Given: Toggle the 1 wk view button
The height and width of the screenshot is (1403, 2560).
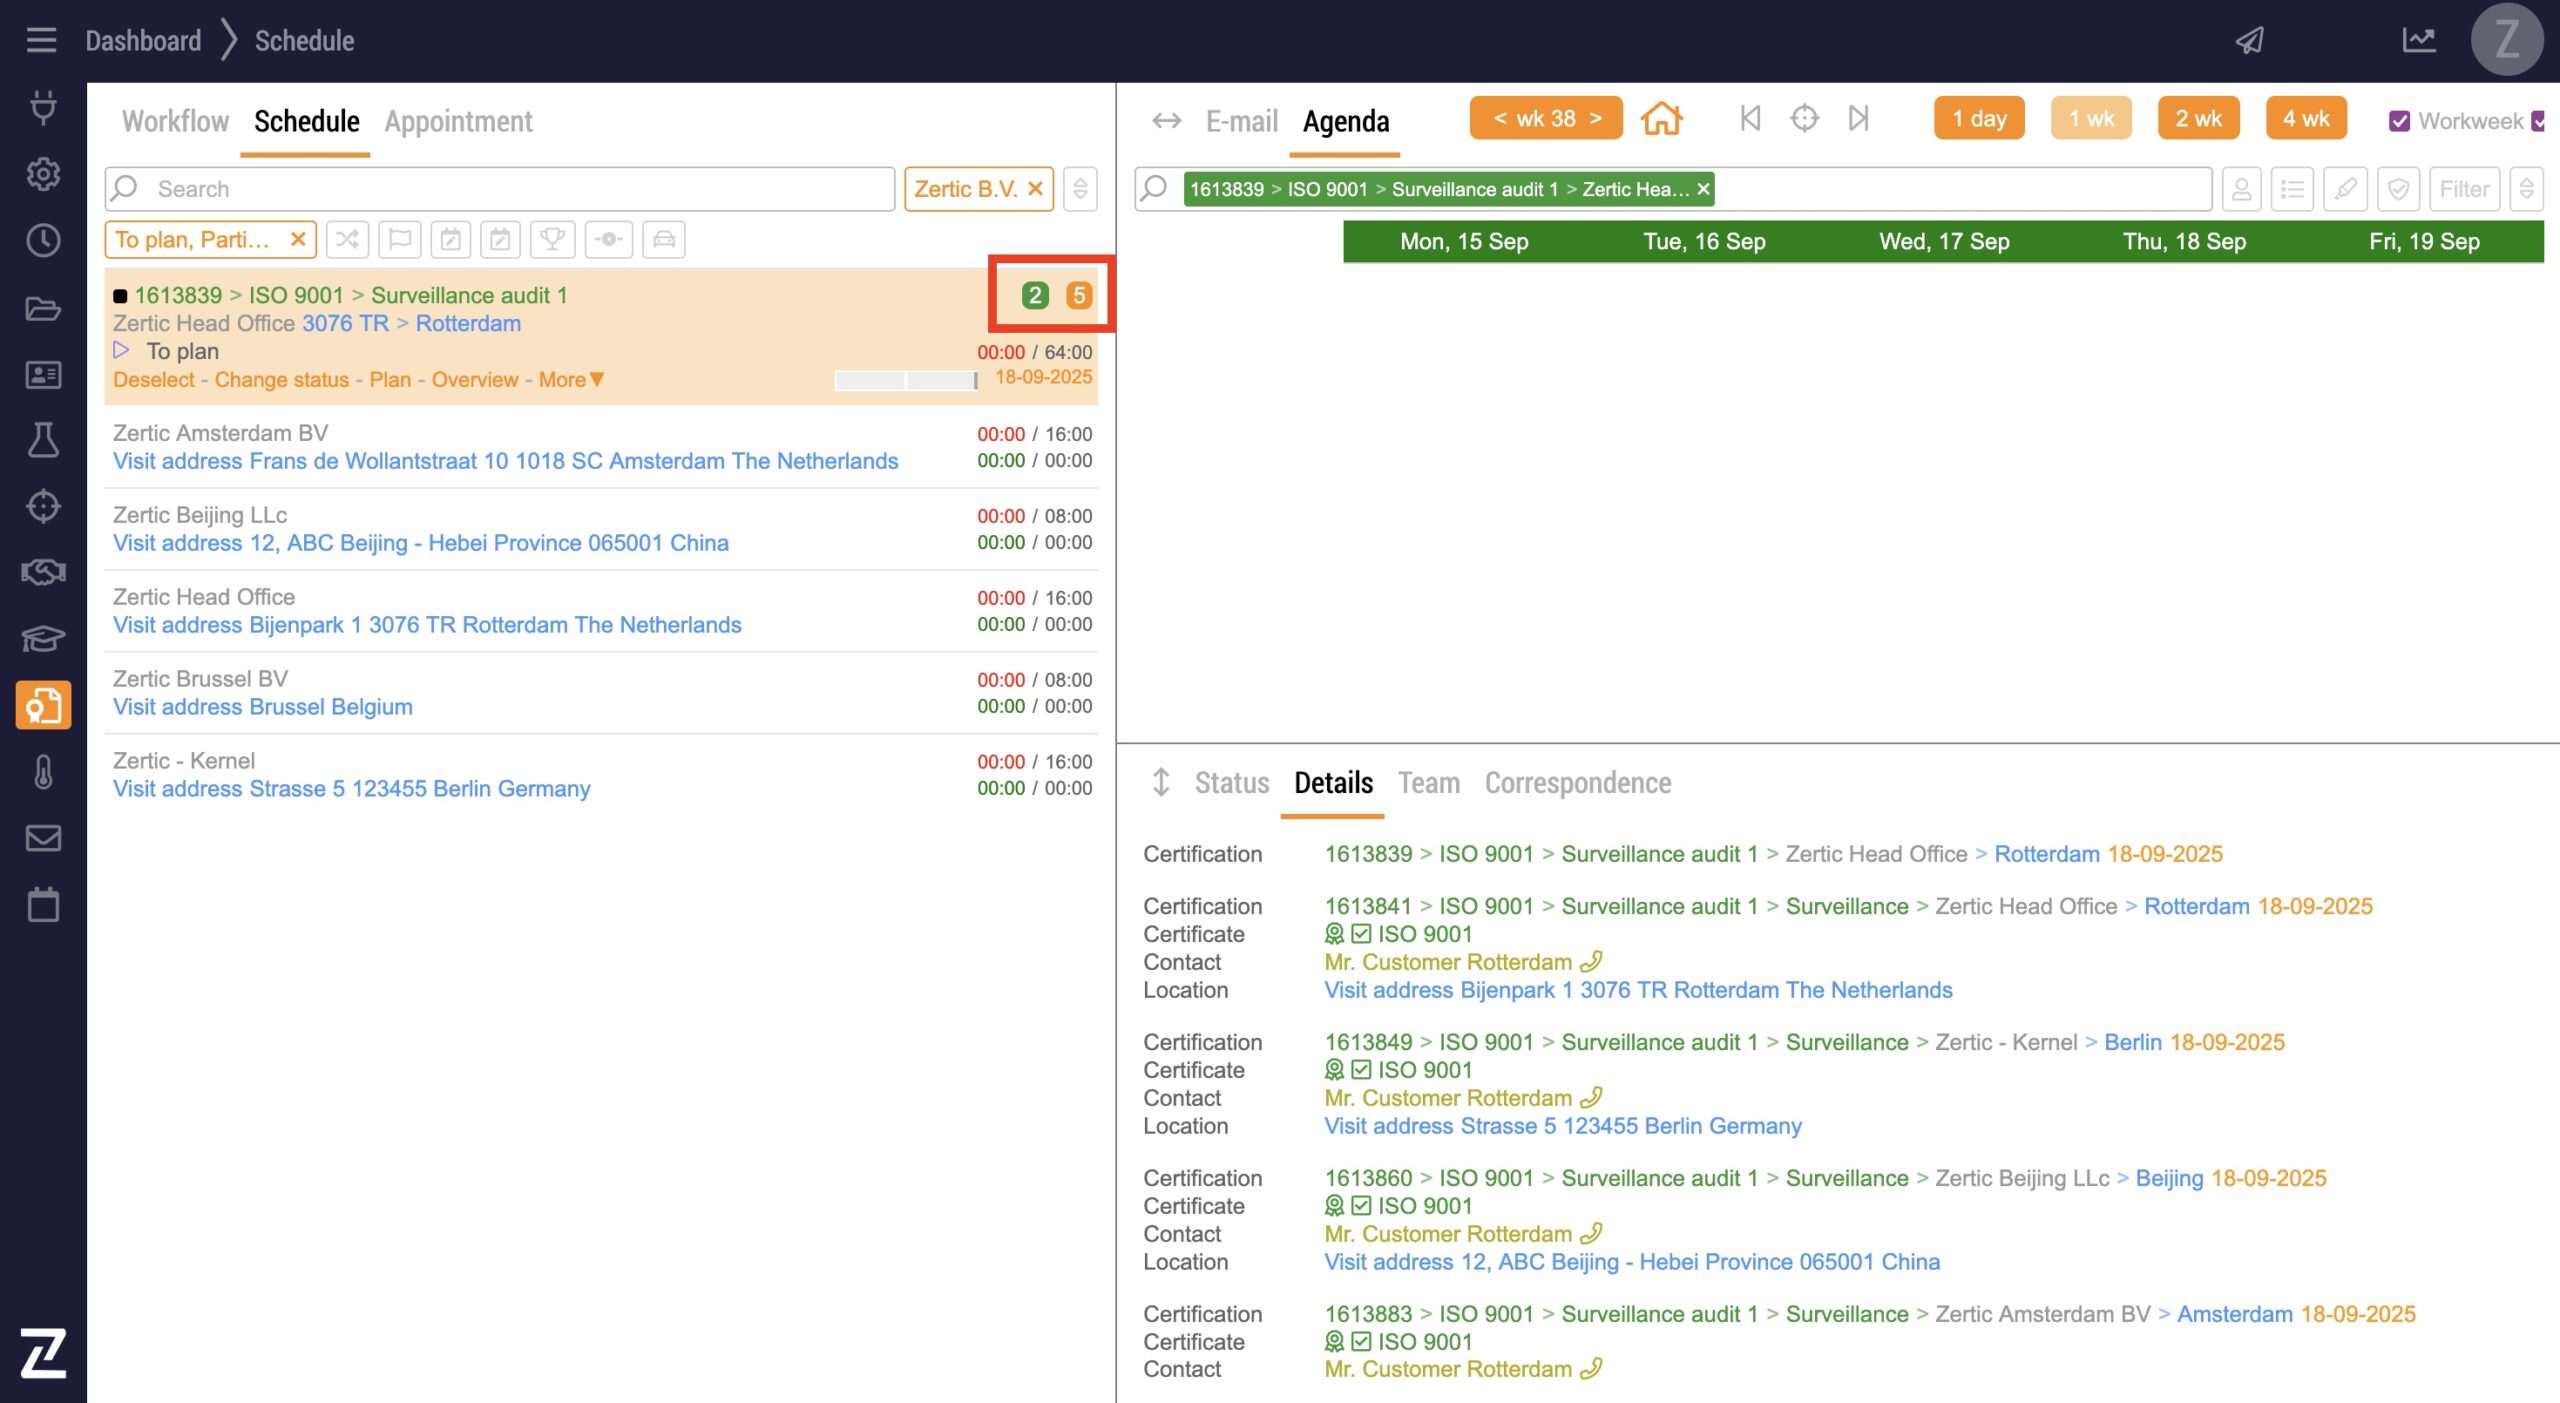Looking at the screenshot, I should point(2091,119).
